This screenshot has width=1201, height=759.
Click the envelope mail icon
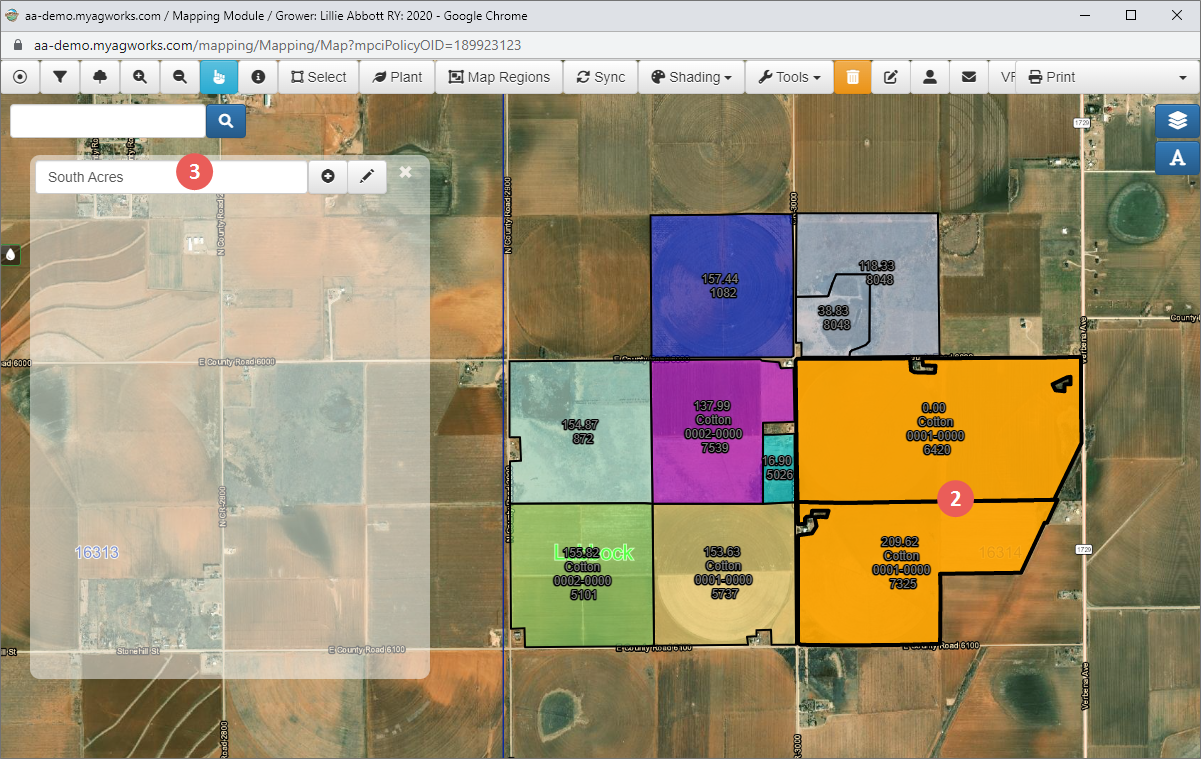click(969, 77)
